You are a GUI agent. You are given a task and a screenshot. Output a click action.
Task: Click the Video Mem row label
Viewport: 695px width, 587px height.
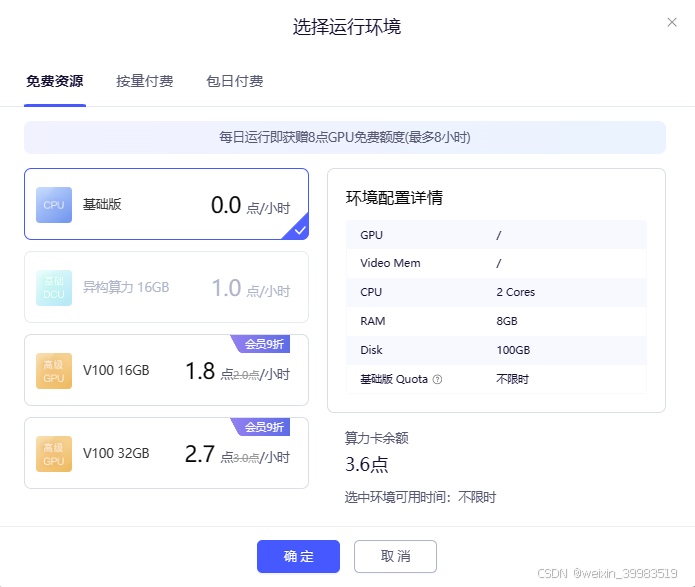pyautogui.click(x=390, y=263)
